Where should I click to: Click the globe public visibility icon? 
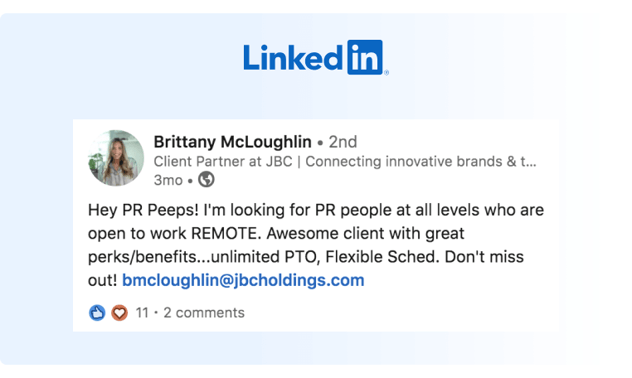tap(206, 180)
